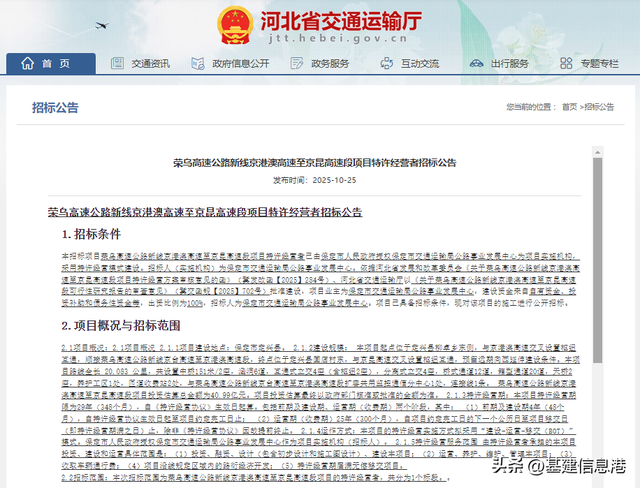The image size is (640, 488).
Task: Click the centered announcement title text
Action: (x=315, y=163)
